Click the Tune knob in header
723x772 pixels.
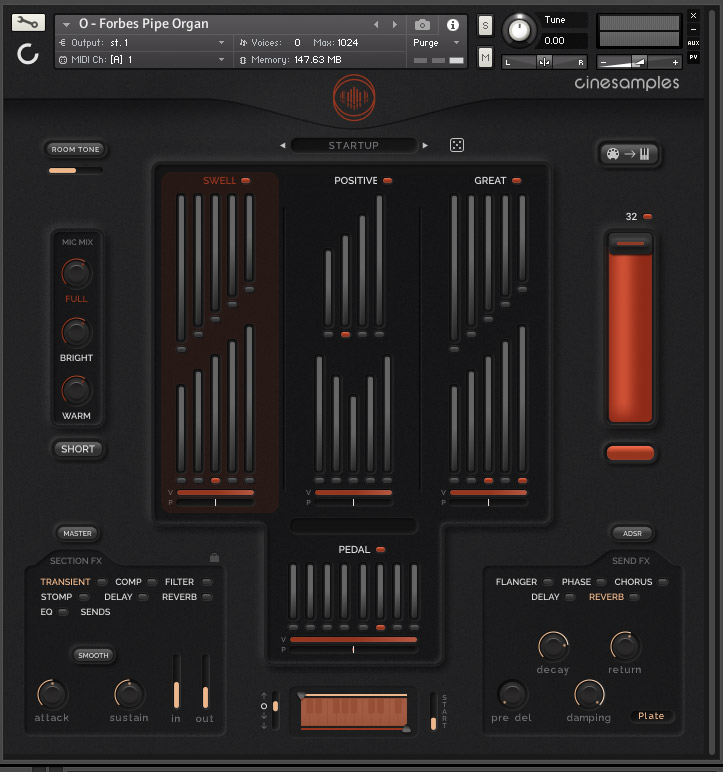pyautogui.click(x=519, y=31)
